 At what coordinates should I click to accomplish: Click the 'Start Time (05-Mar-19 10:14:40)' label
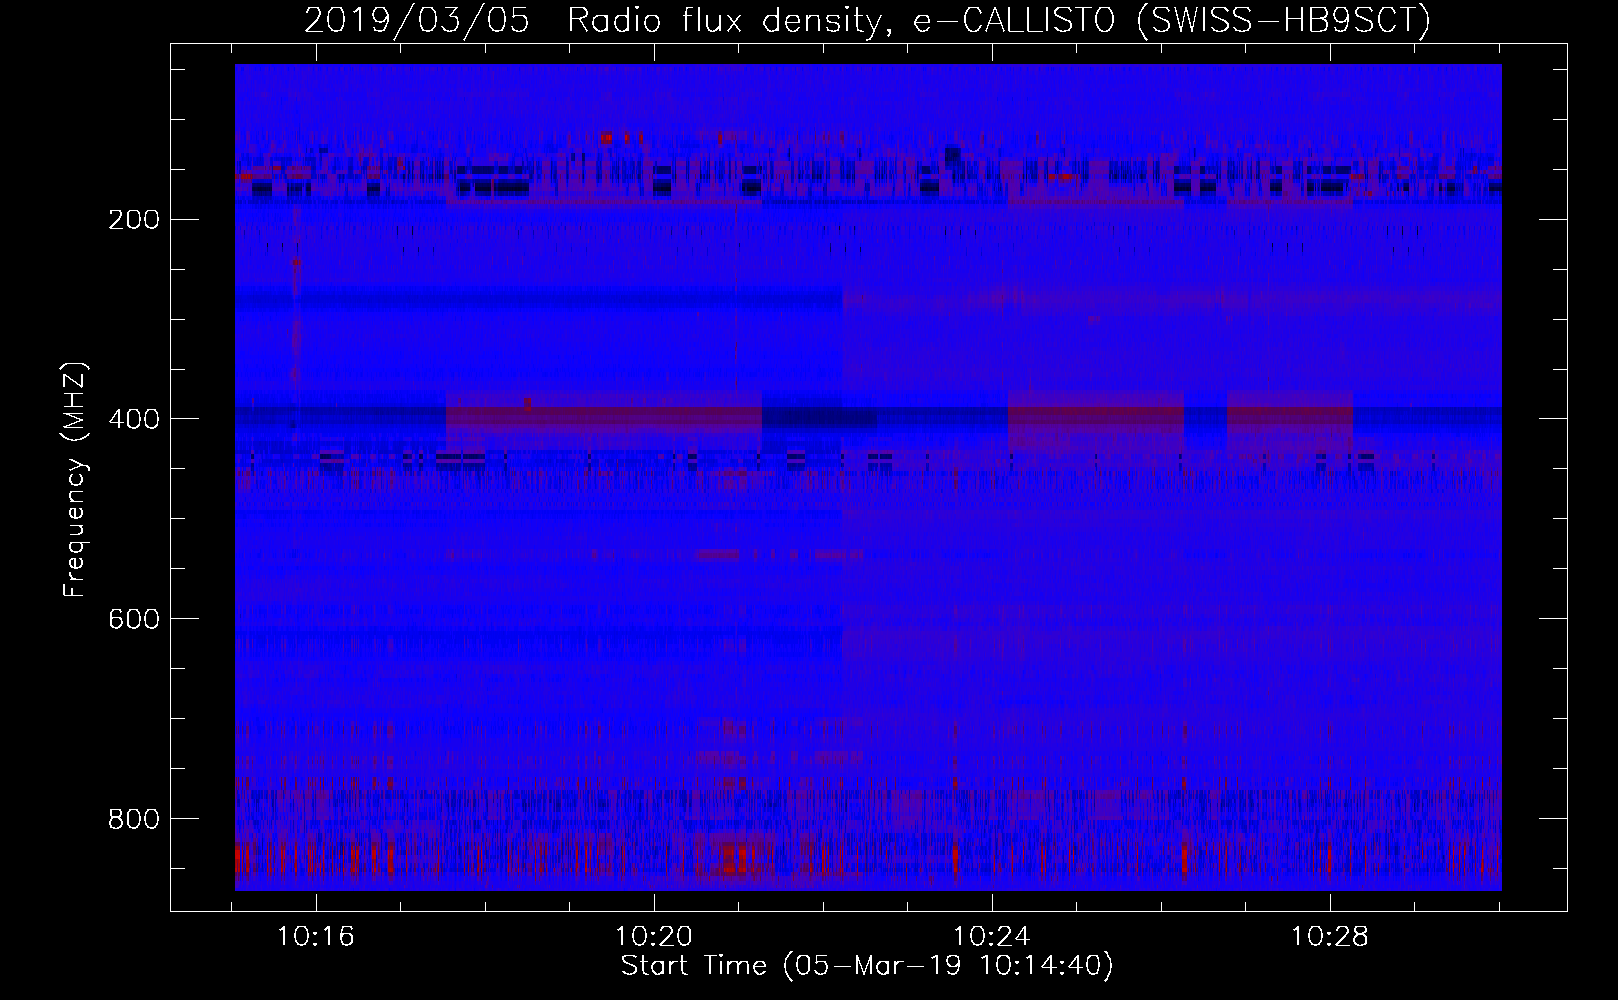click(x=867, y=966)
